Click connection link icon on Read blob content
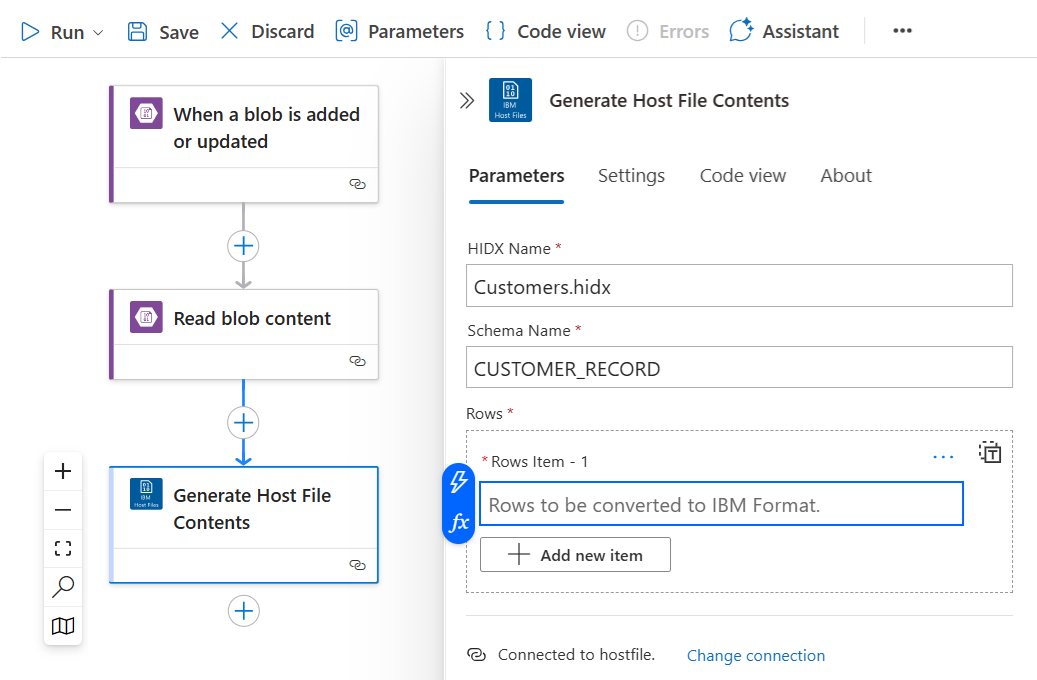1037x680 pixels. tap(357, 361)
